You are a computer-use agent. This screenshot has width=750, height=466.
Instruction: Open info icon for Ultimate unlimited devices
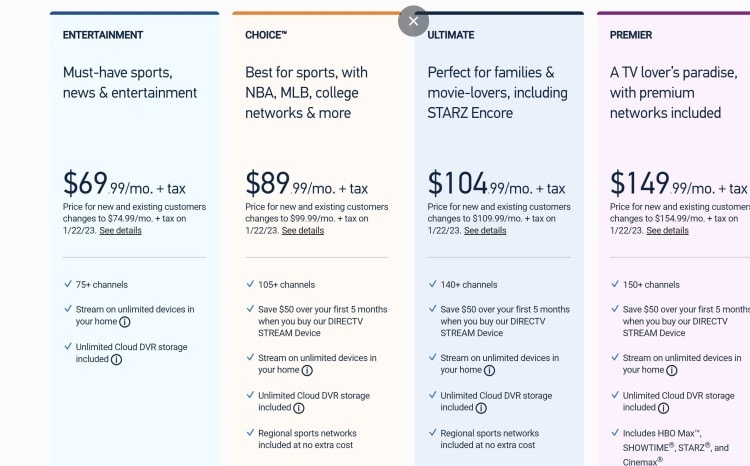pyautogui.click(x=489, y=370)
